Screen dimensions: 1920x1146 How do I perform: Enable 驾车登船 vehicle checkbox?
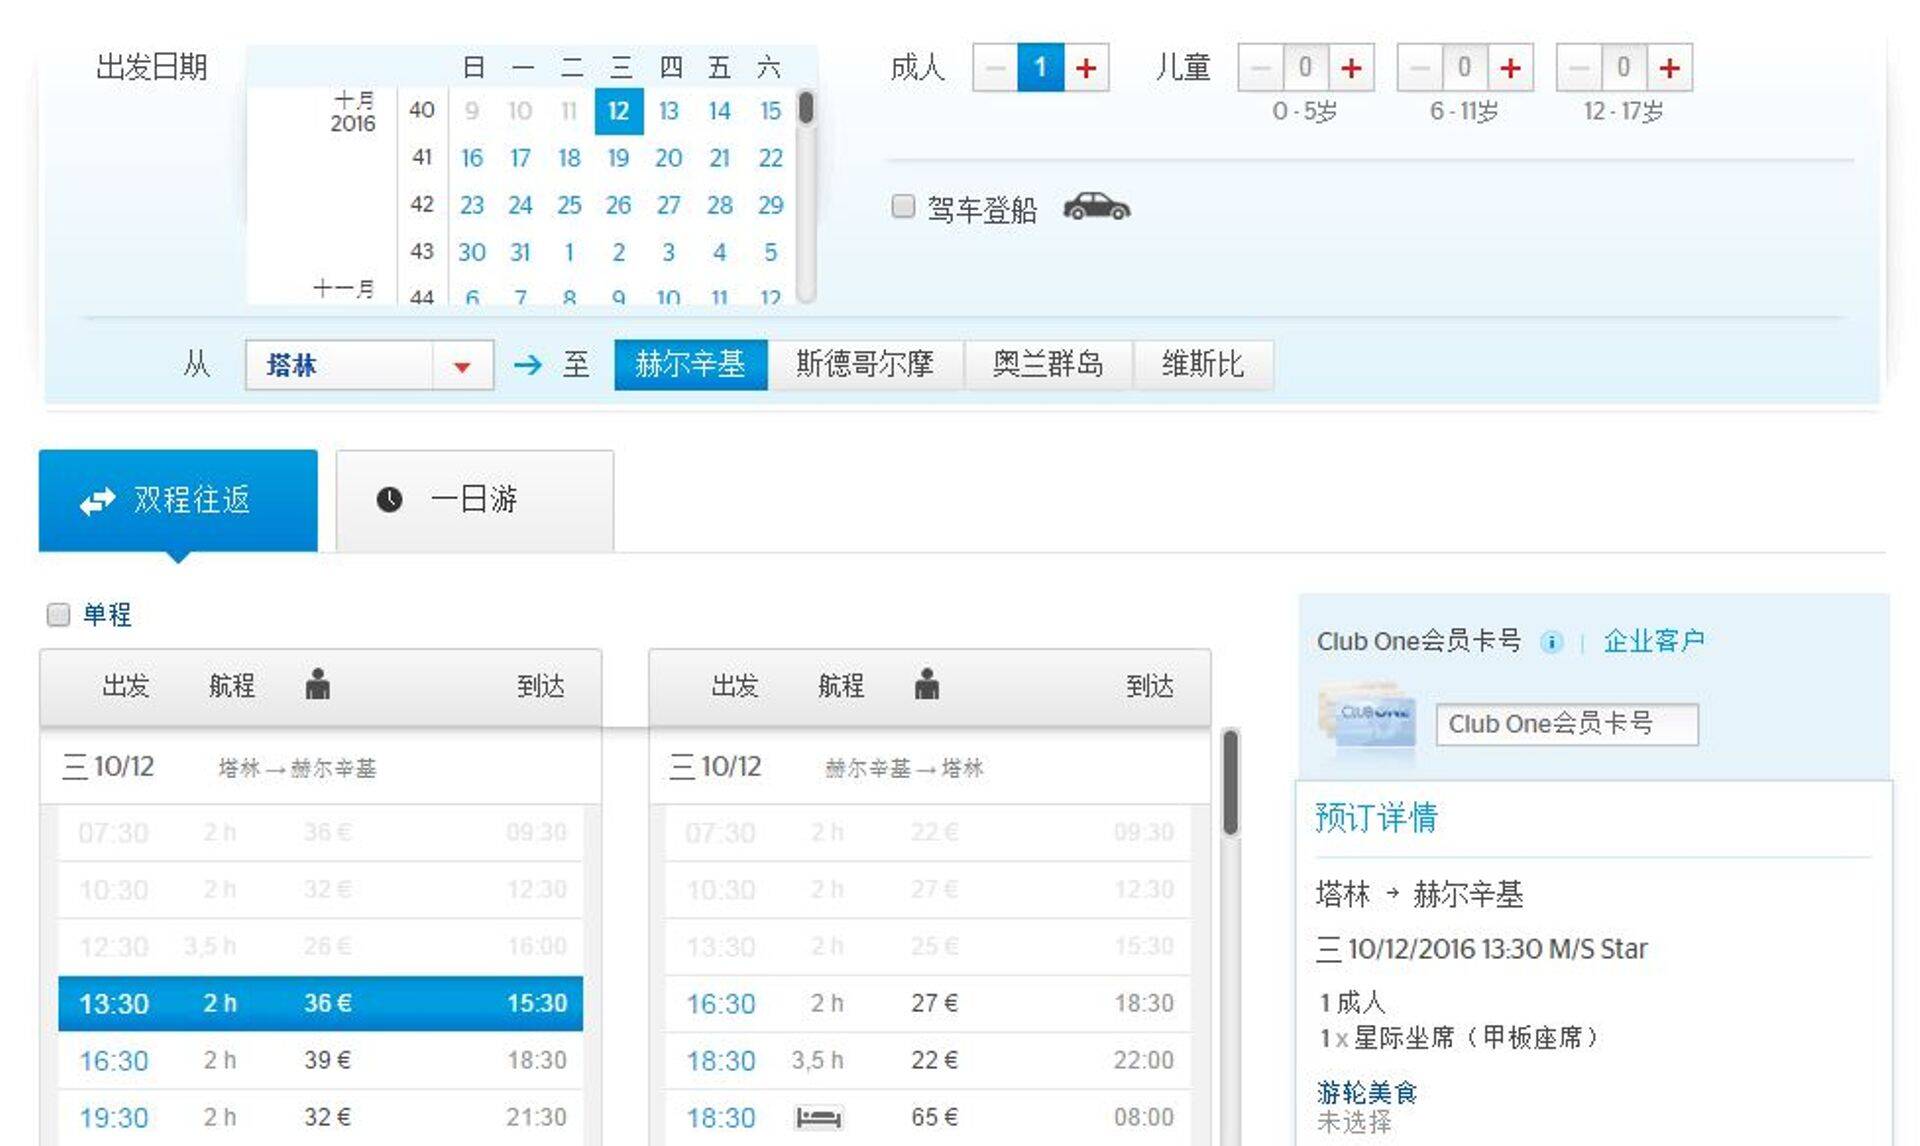tap(903, 207)
